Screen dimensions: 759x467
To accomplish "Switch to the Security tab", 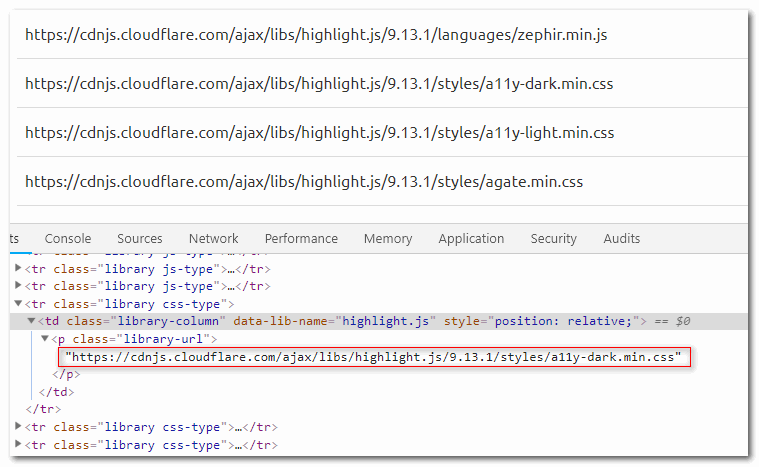I will (x=553, y=239).
